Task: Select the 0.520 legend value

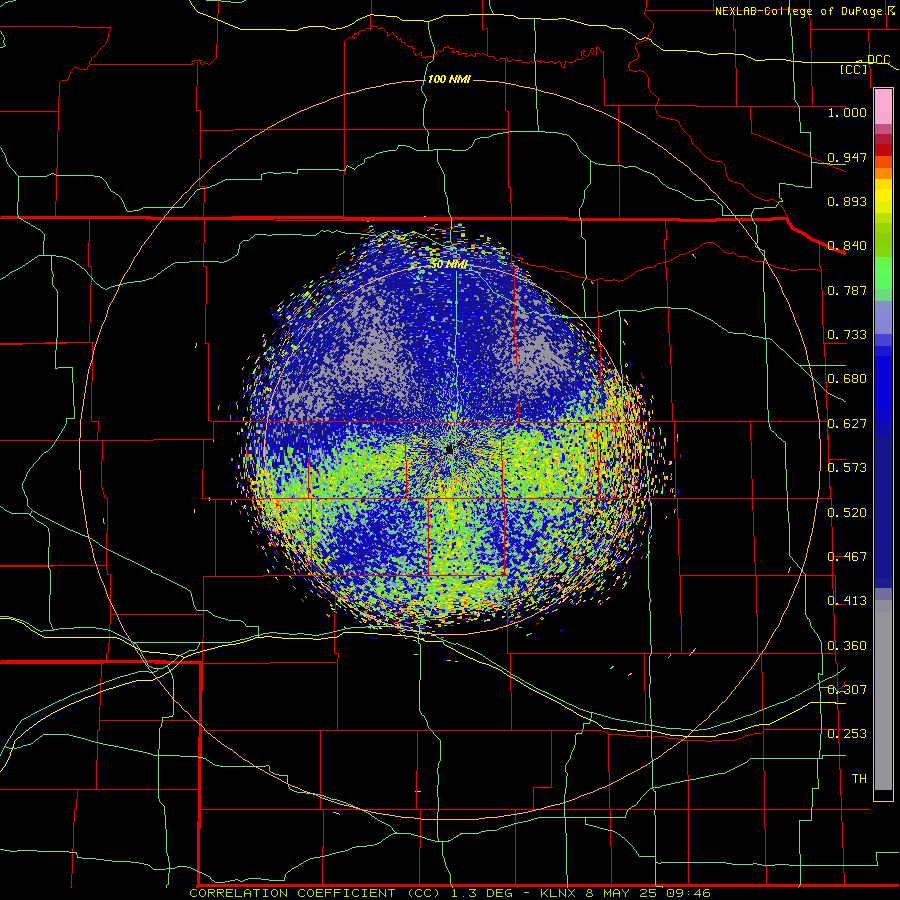Action: pyautogui.click(x=847, y=513)
